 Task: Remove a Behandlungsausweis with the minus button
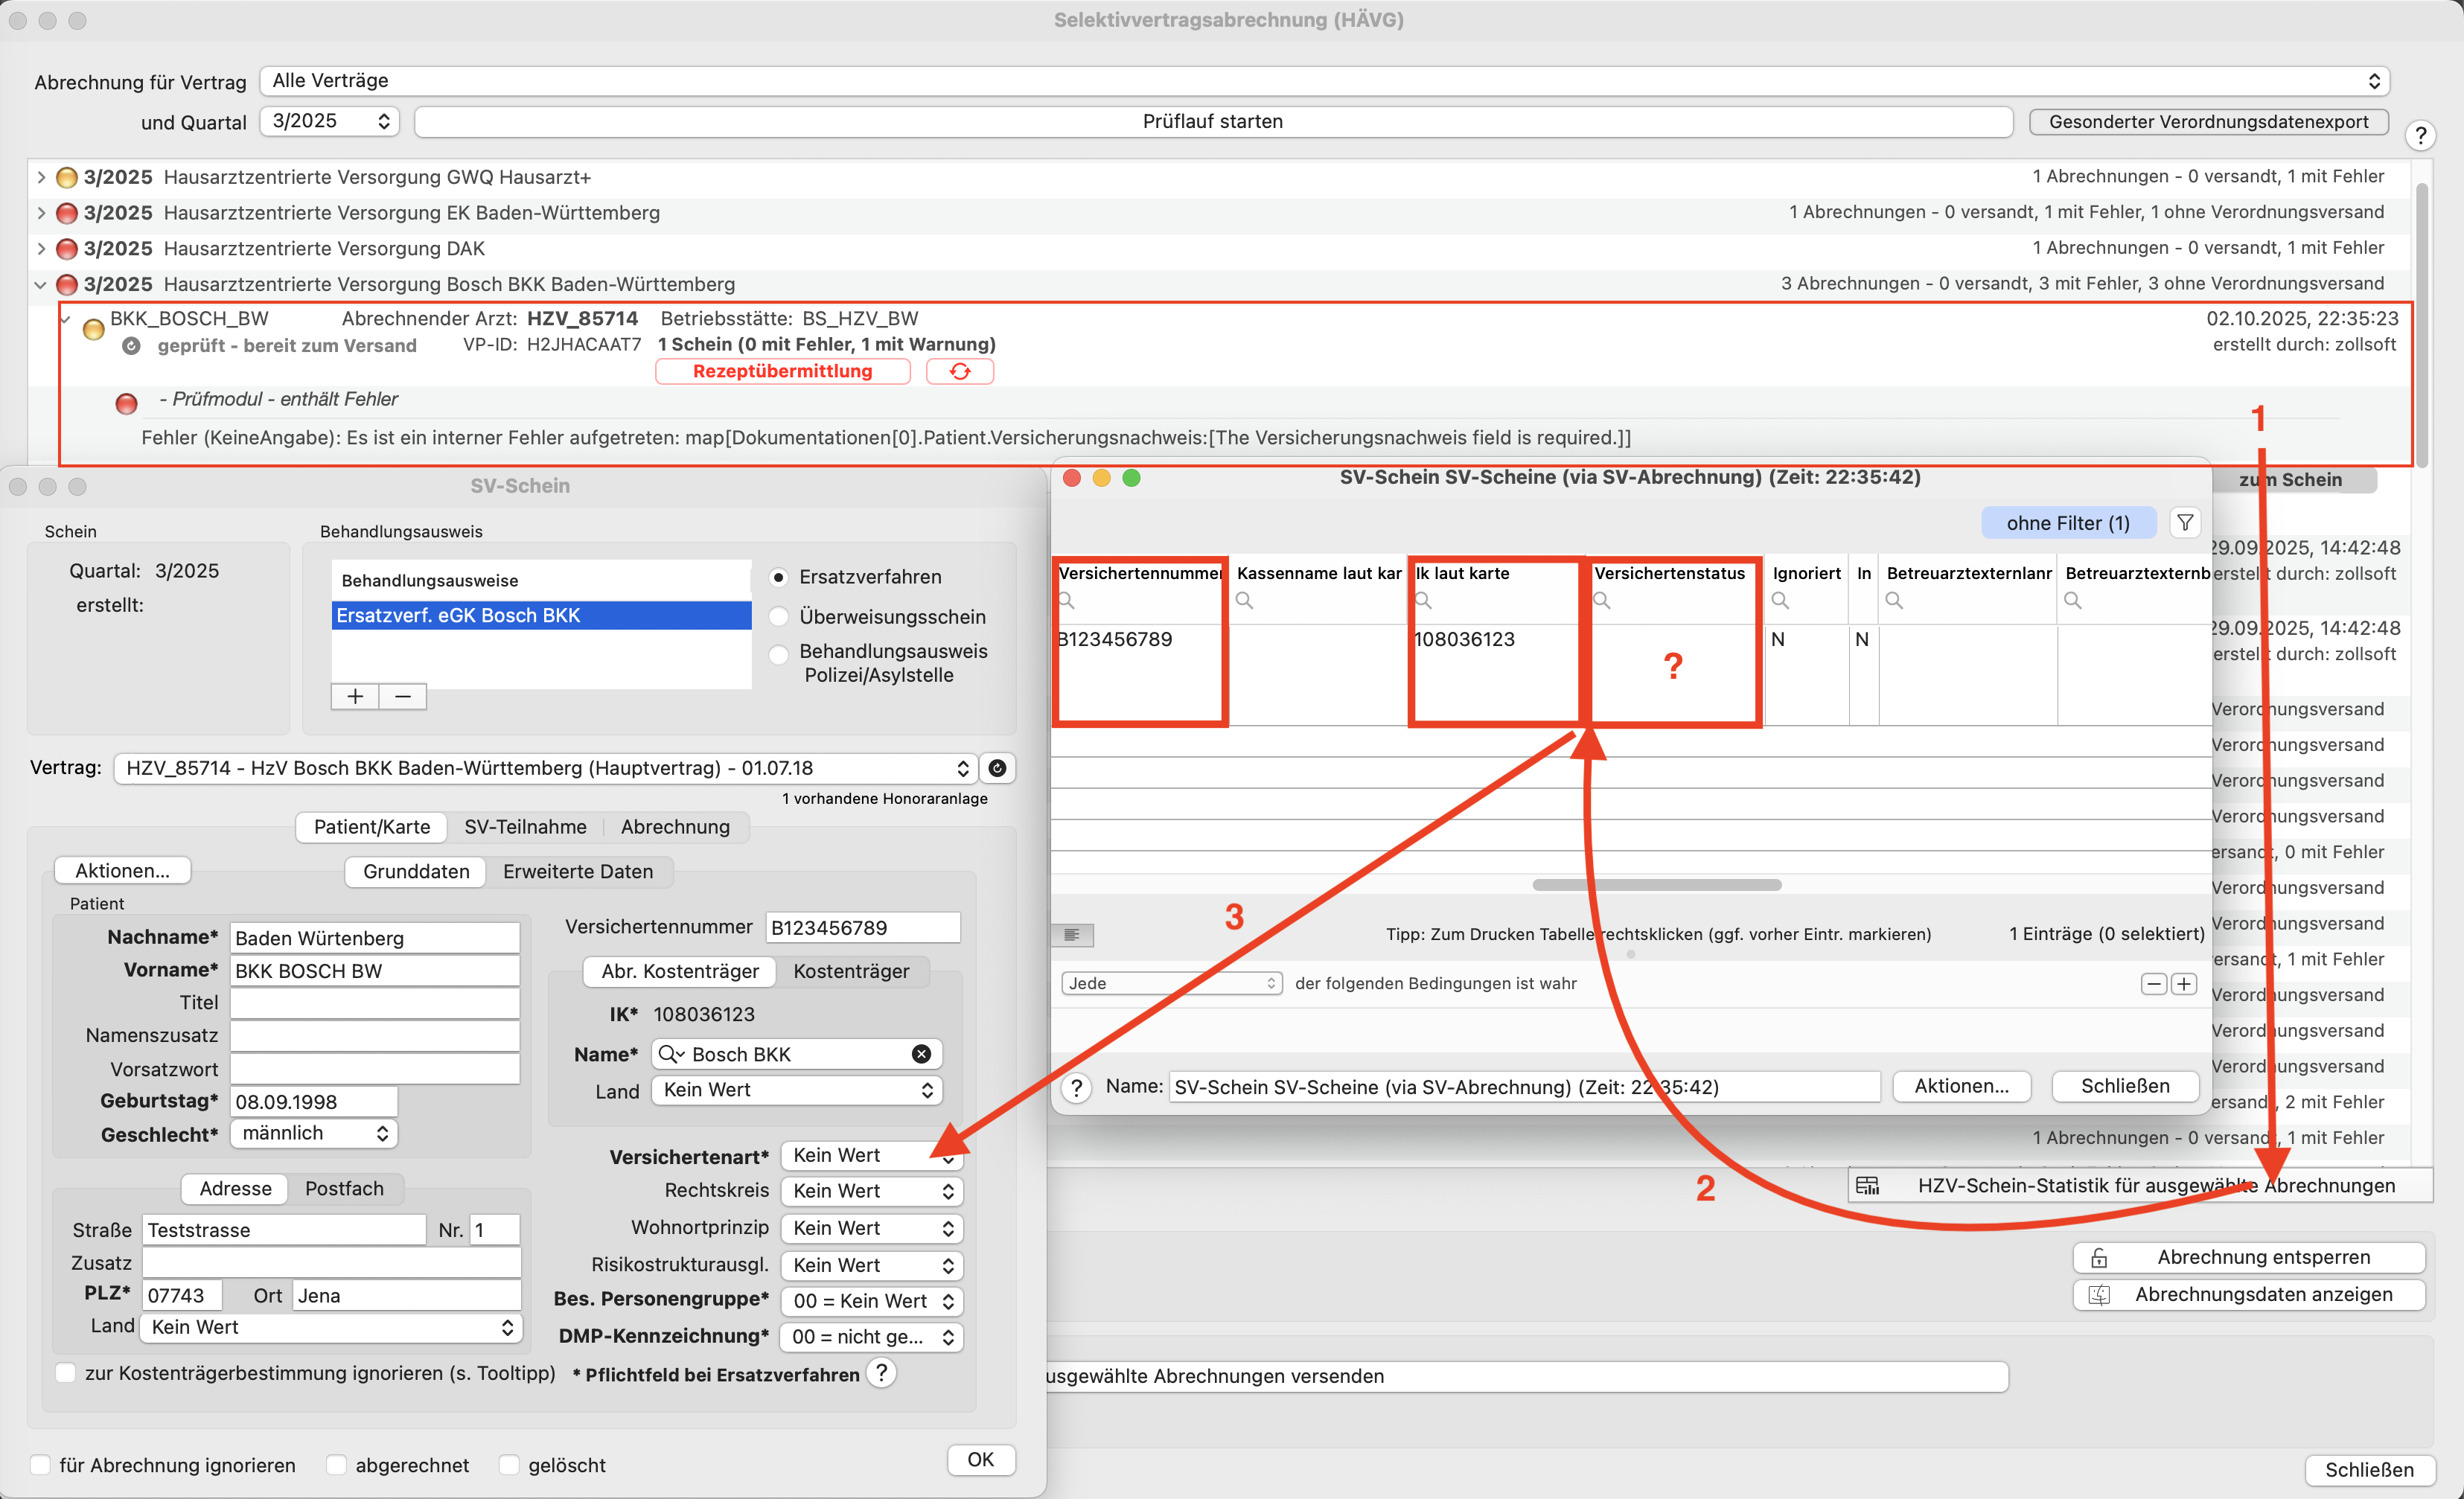click(x=403, y=696)
